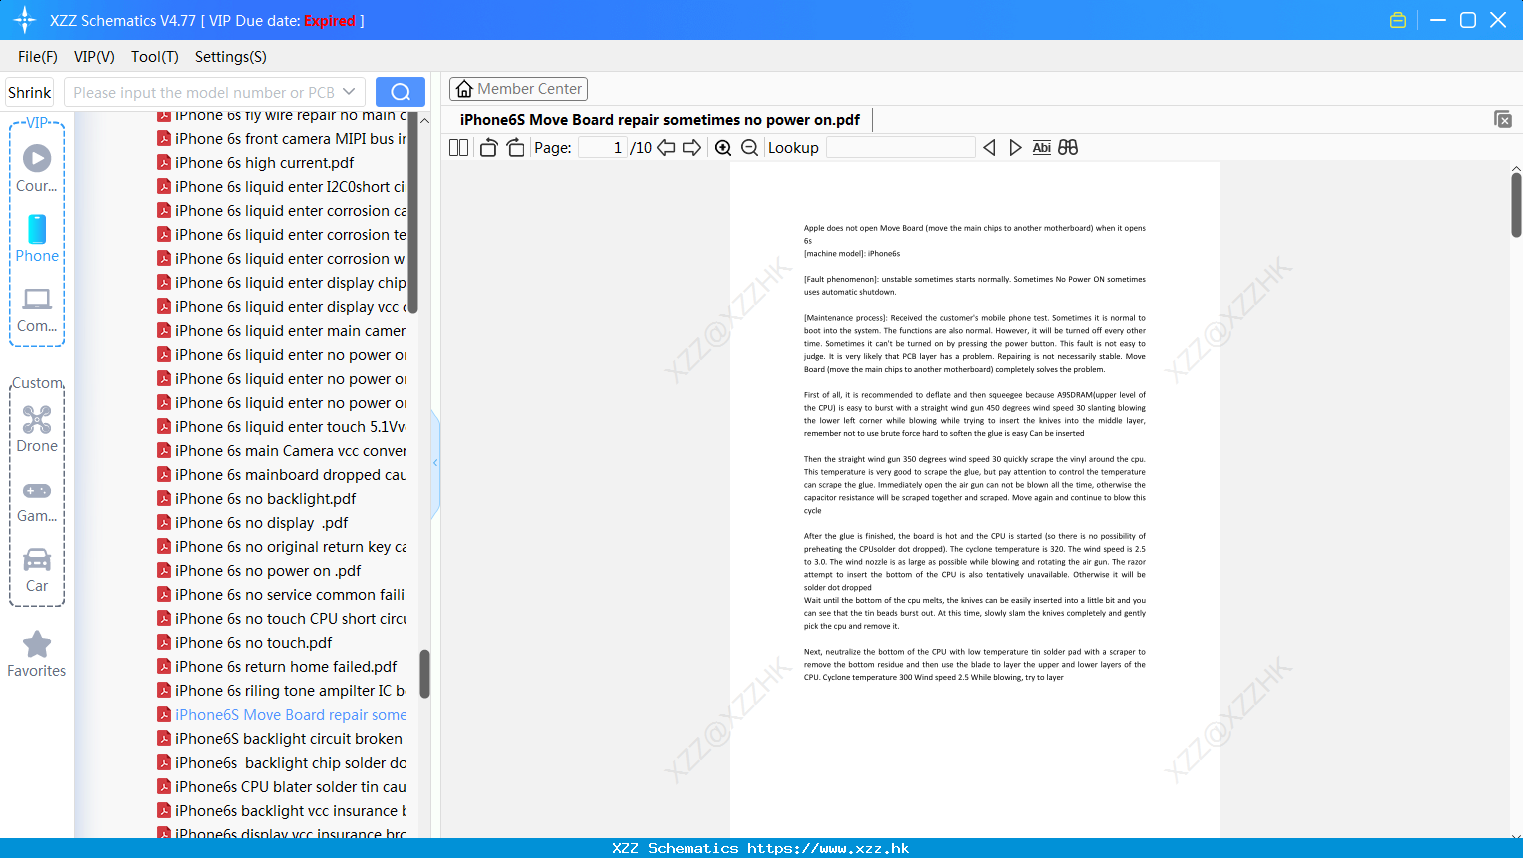Close the document tab panel icon
Screen dimensions: 1523x858
coord(1503,119)
